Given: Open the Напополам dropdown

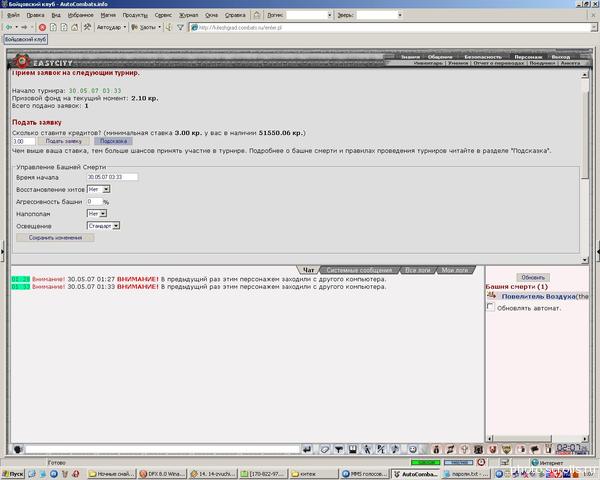Looking at the screenshot, I should point(97,214).
